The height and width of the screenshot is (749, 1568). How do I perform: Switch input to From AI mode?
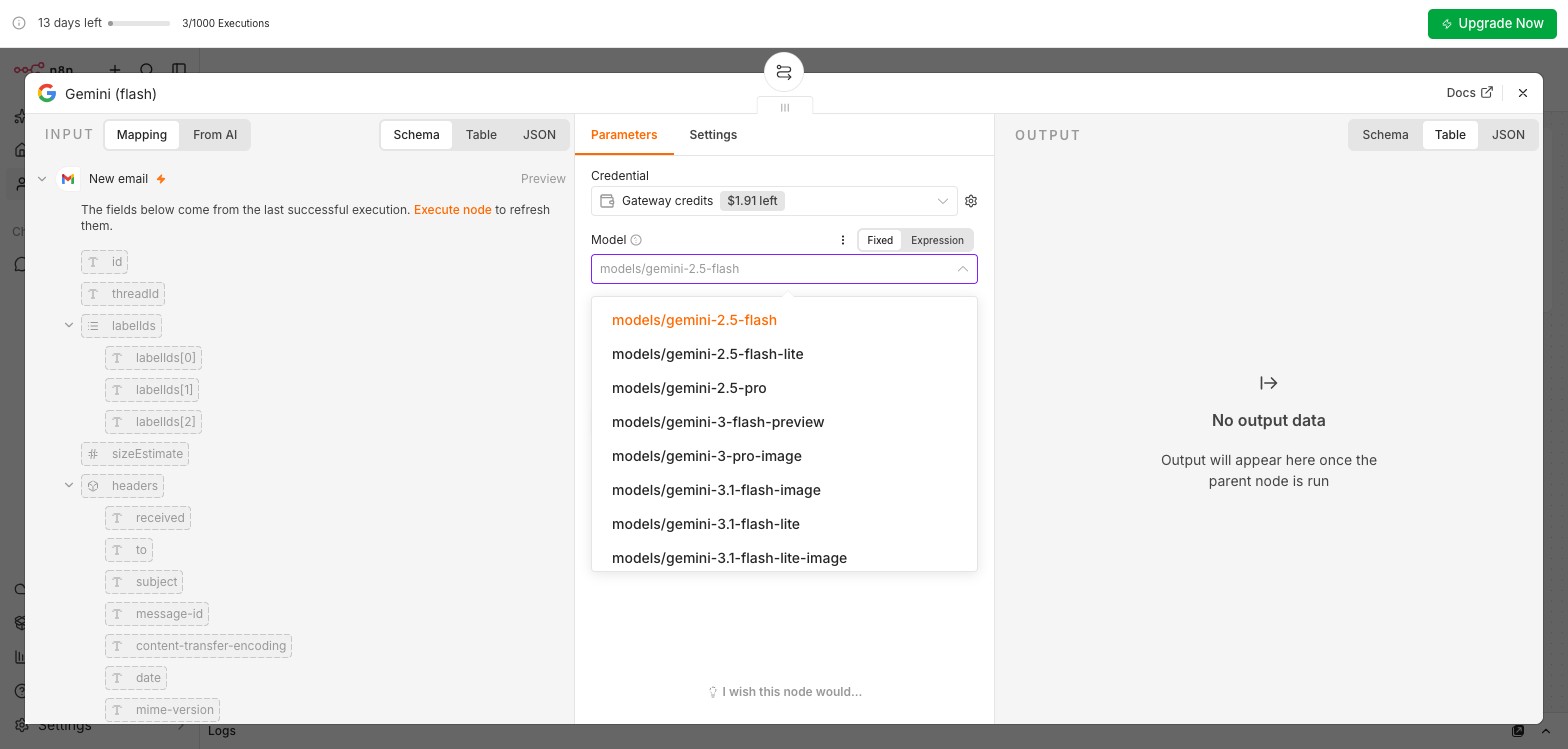coord(215,135)
